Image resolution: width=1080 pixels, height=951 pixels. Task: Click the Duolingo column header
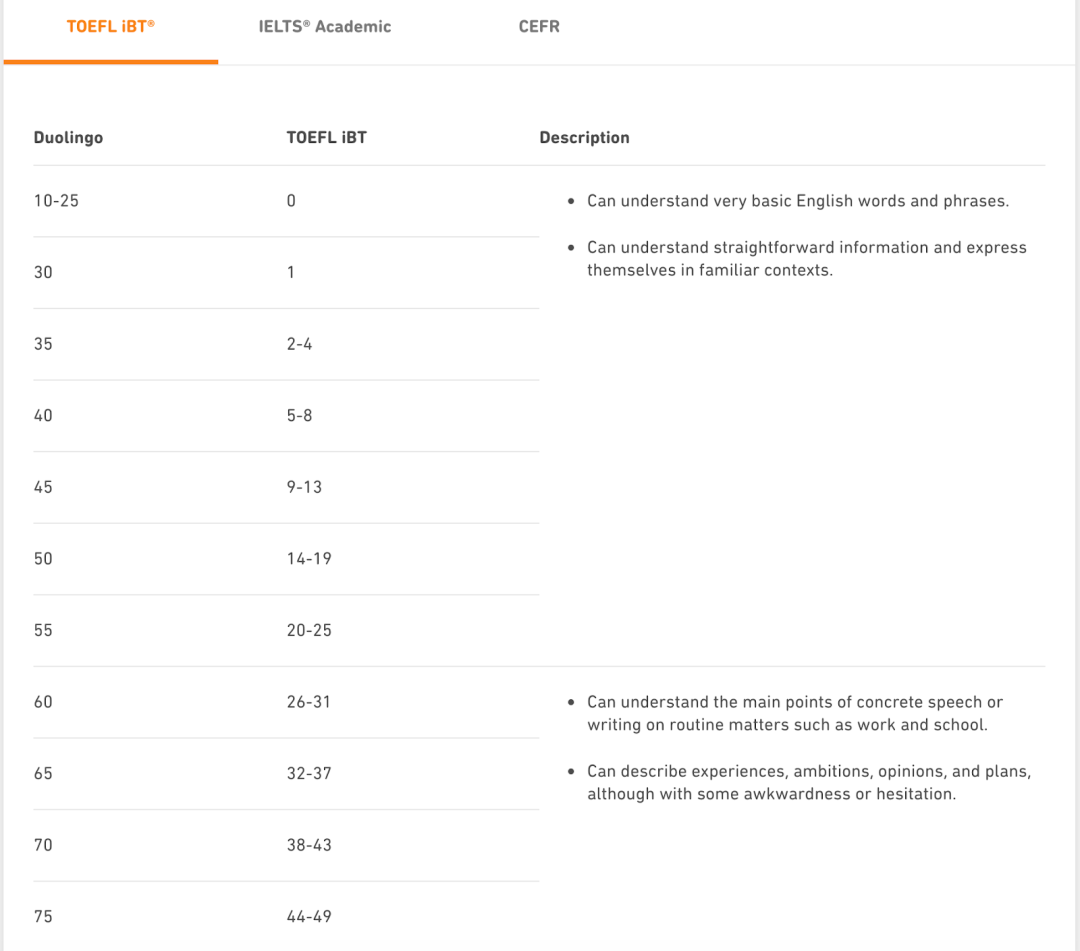(x=68, y=138)
